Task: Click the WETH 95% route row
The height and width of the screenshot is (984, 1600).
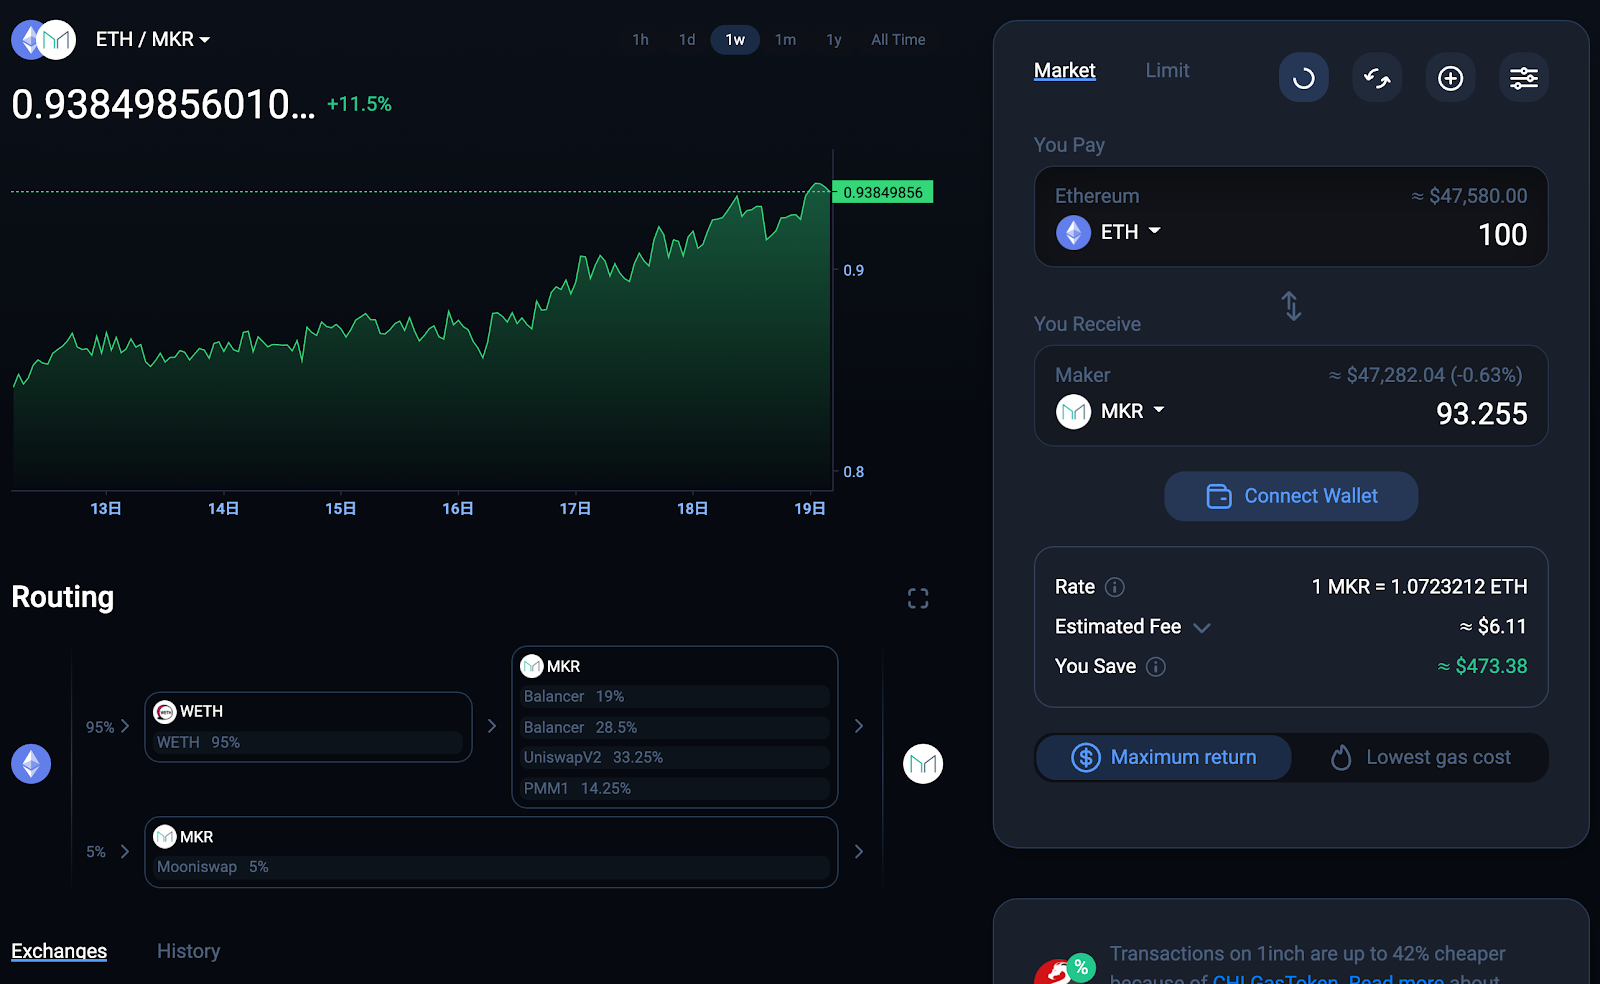Action: (308, 743)
